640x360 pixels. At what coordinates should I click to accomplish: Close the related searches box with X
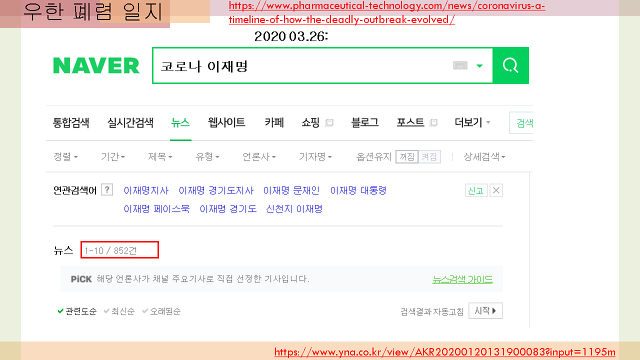tap(496, 191)
